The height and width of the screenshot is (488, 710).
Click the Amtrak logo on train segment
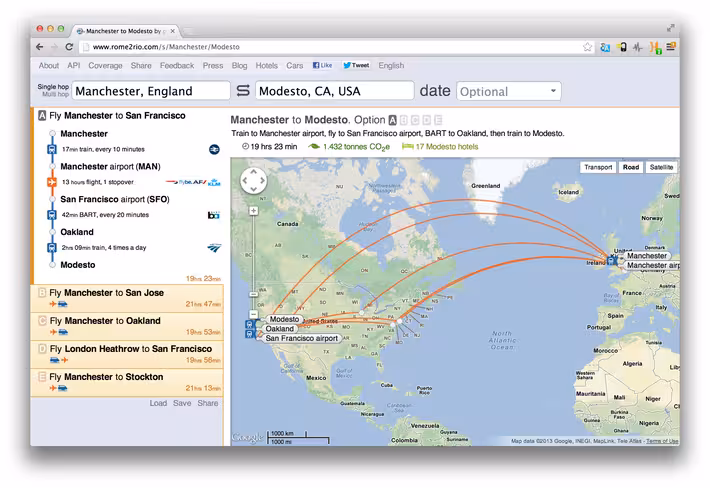[x=214, y=248]
